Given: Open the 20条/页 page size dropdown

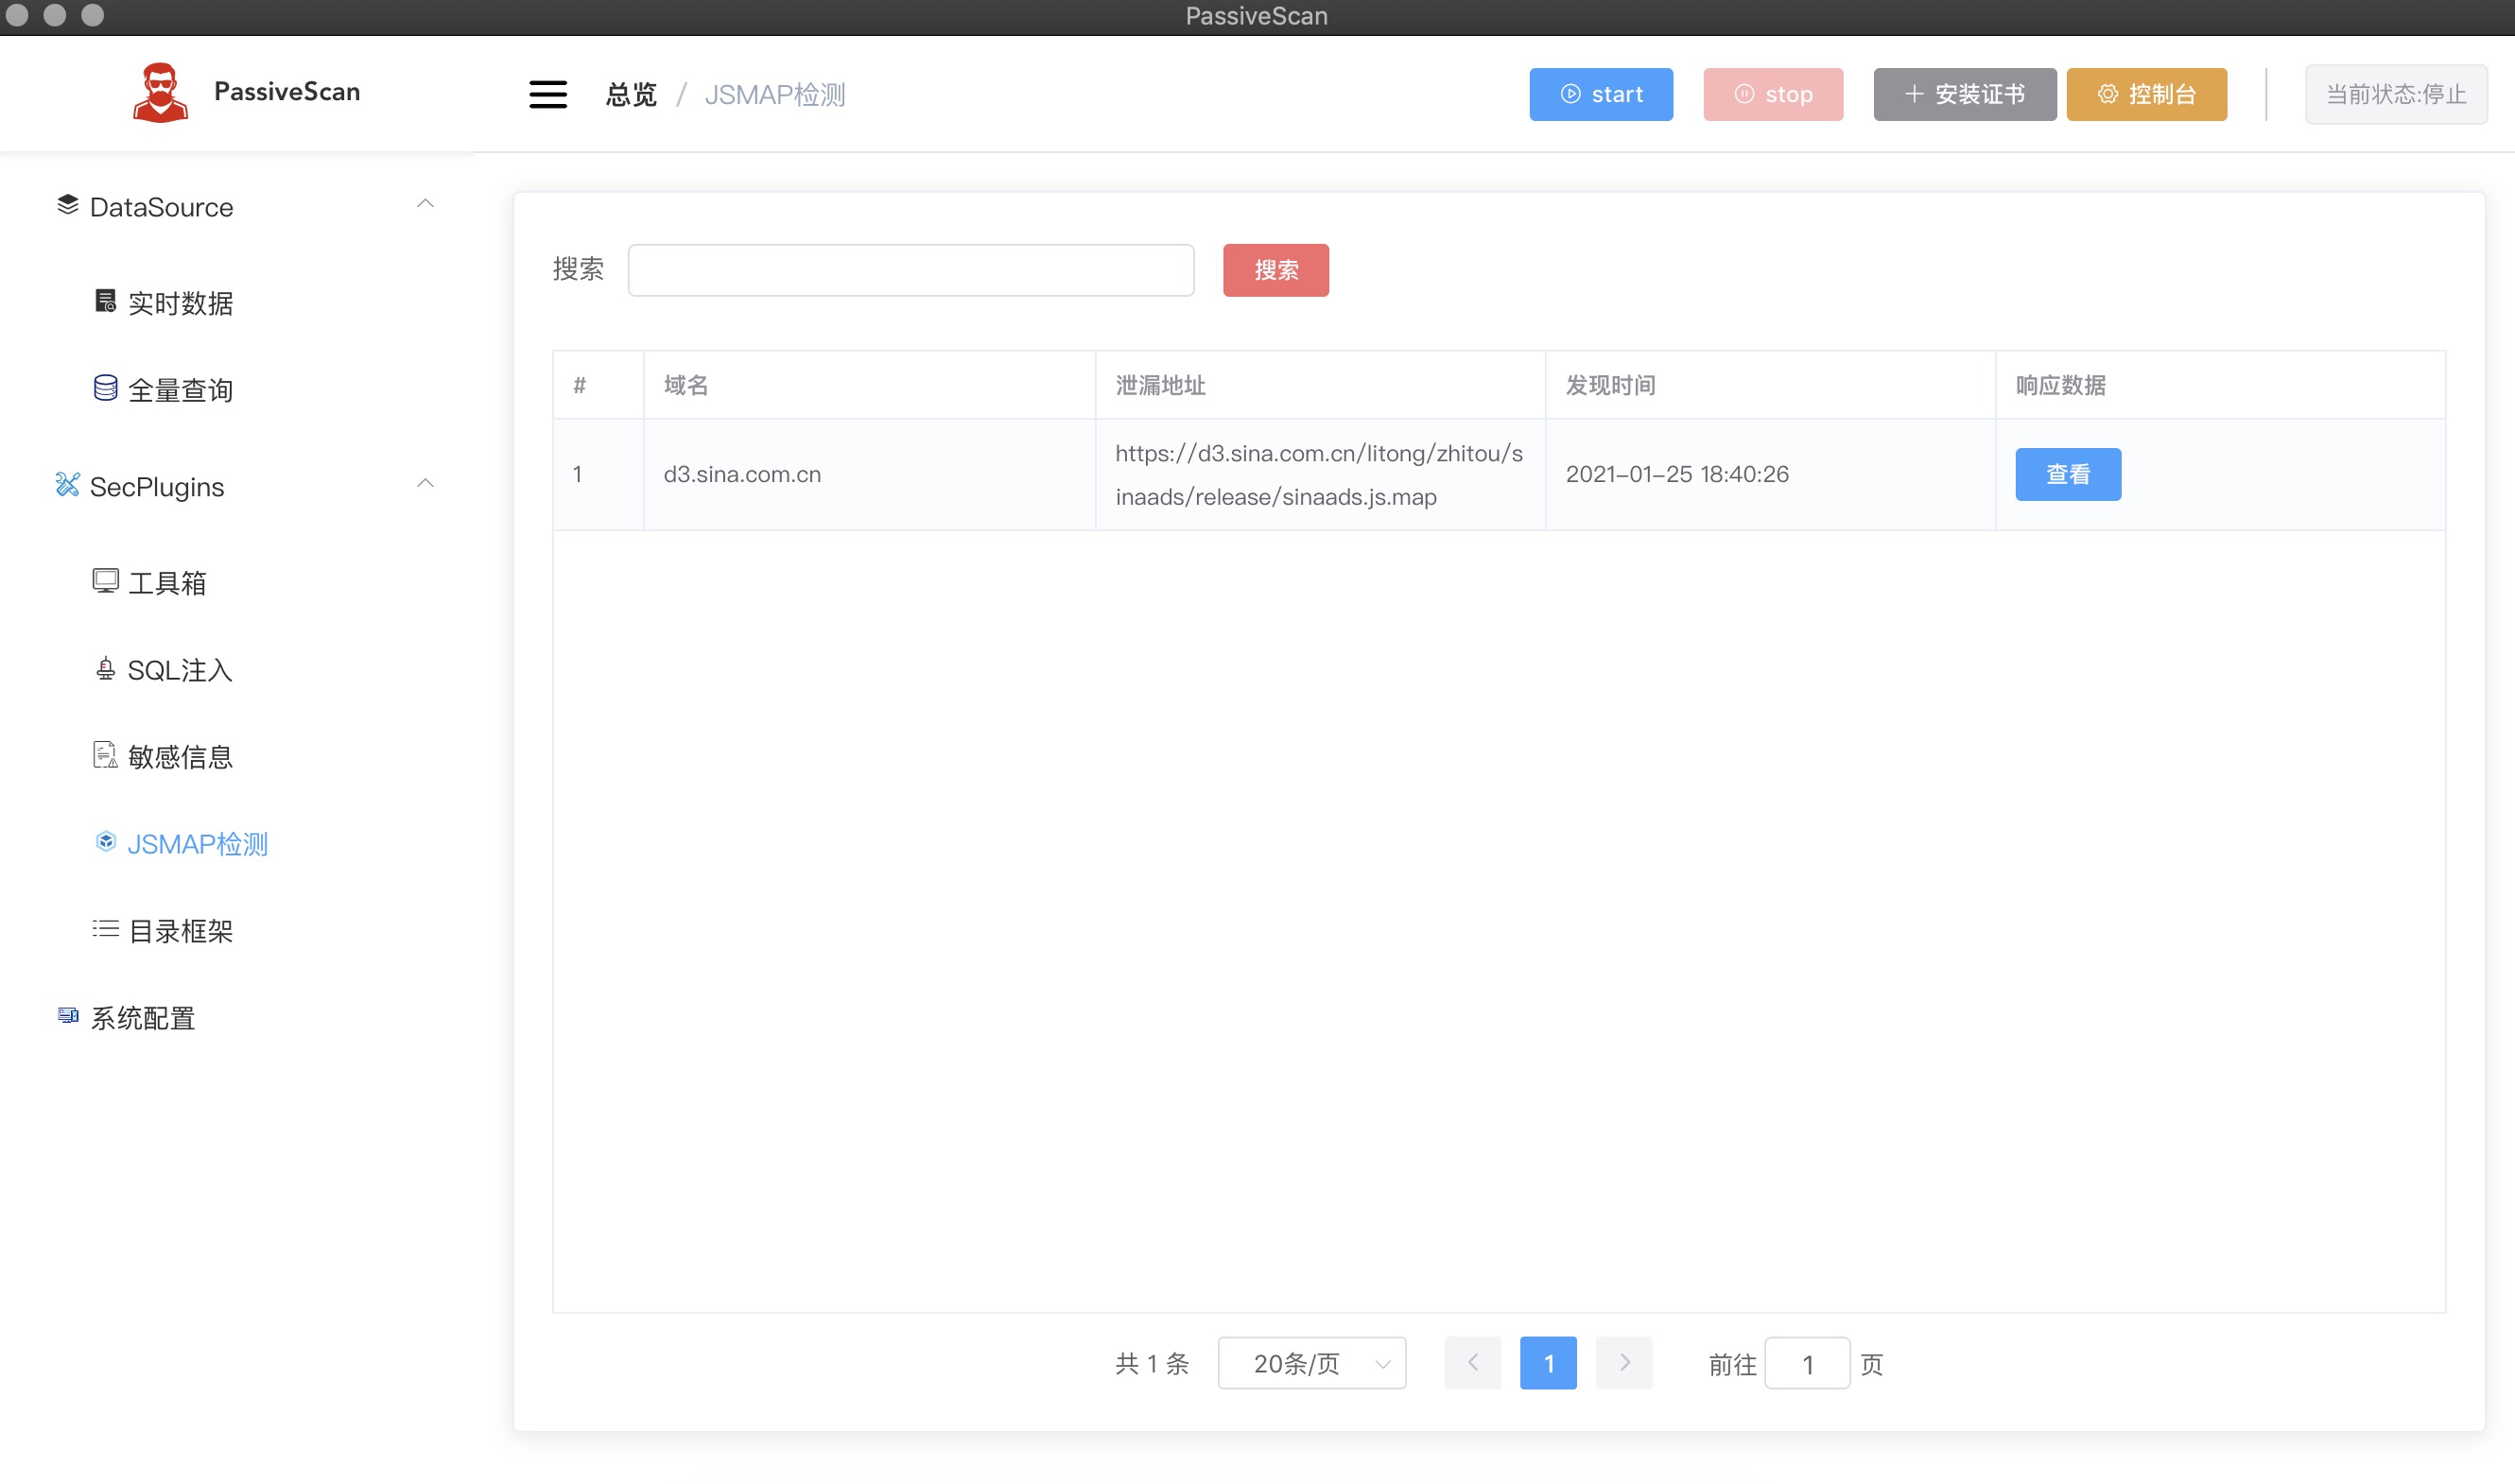Looking at the screenshot, I should click(1311, 1363).
